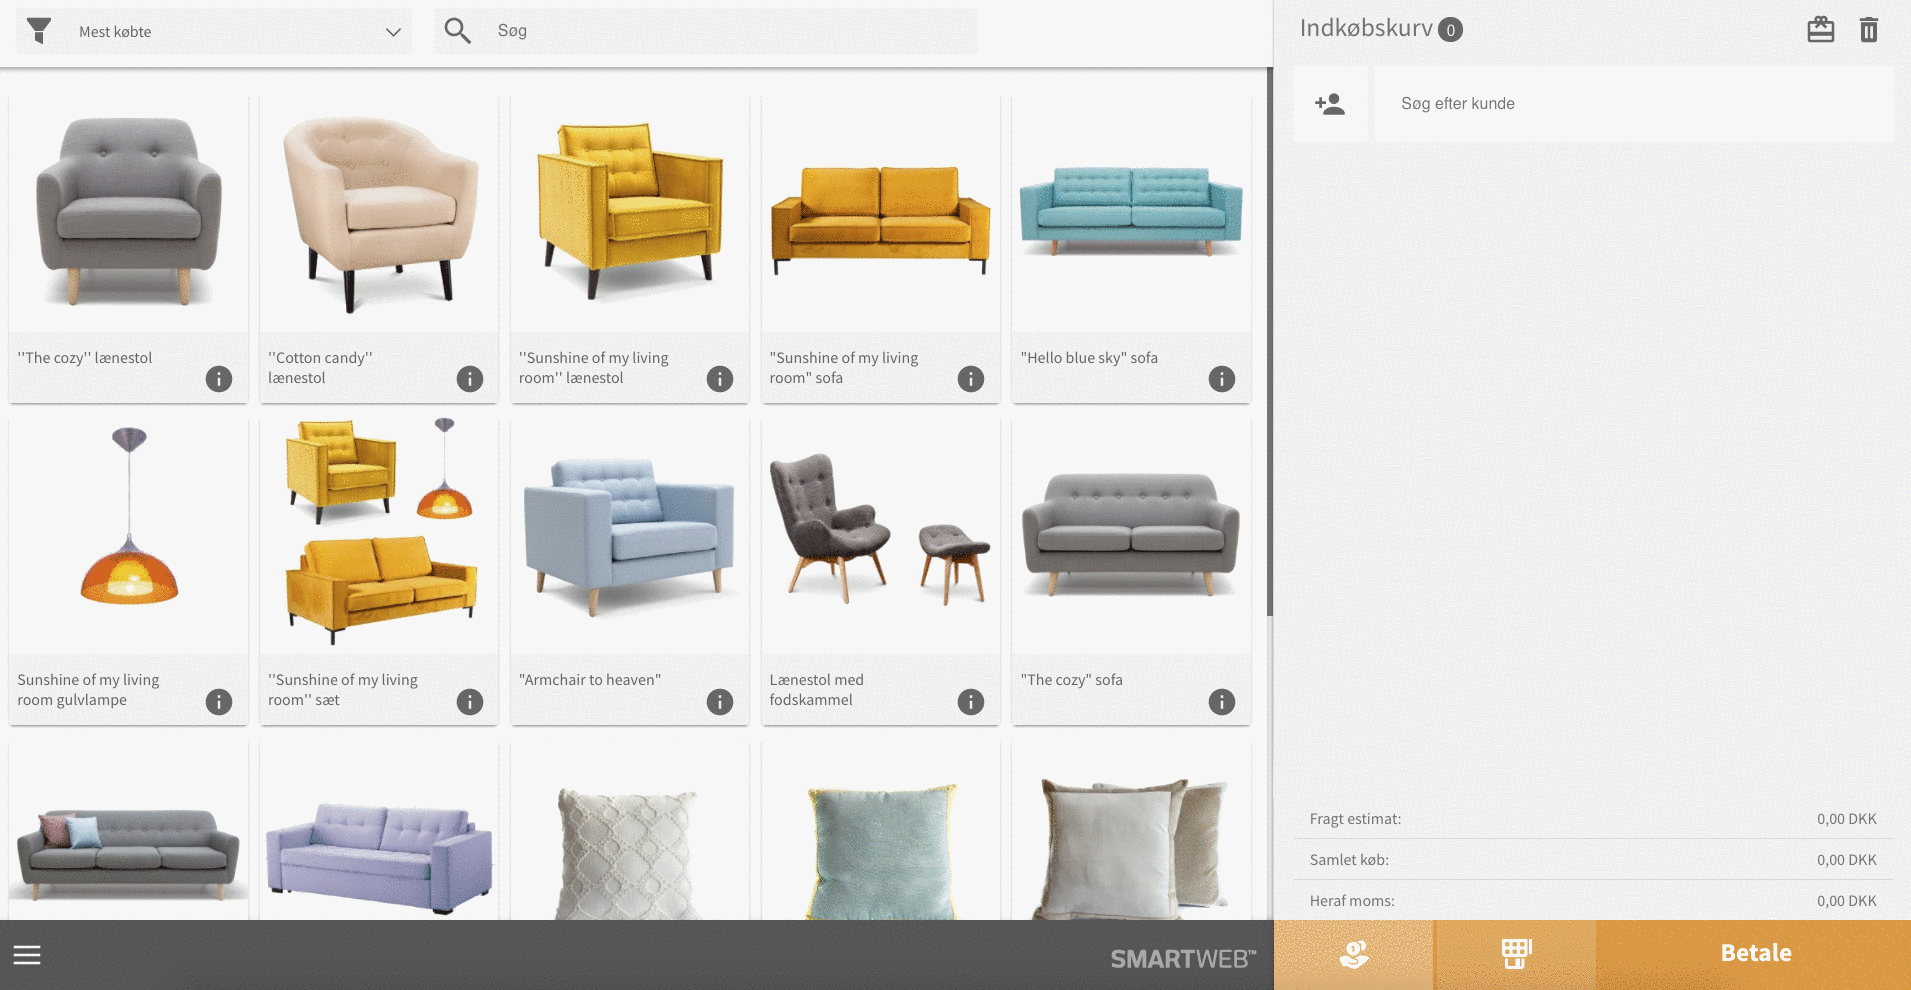Show info for "Sunshine of my living room" sæt
1911x990 pixels.
click(470, 702)
